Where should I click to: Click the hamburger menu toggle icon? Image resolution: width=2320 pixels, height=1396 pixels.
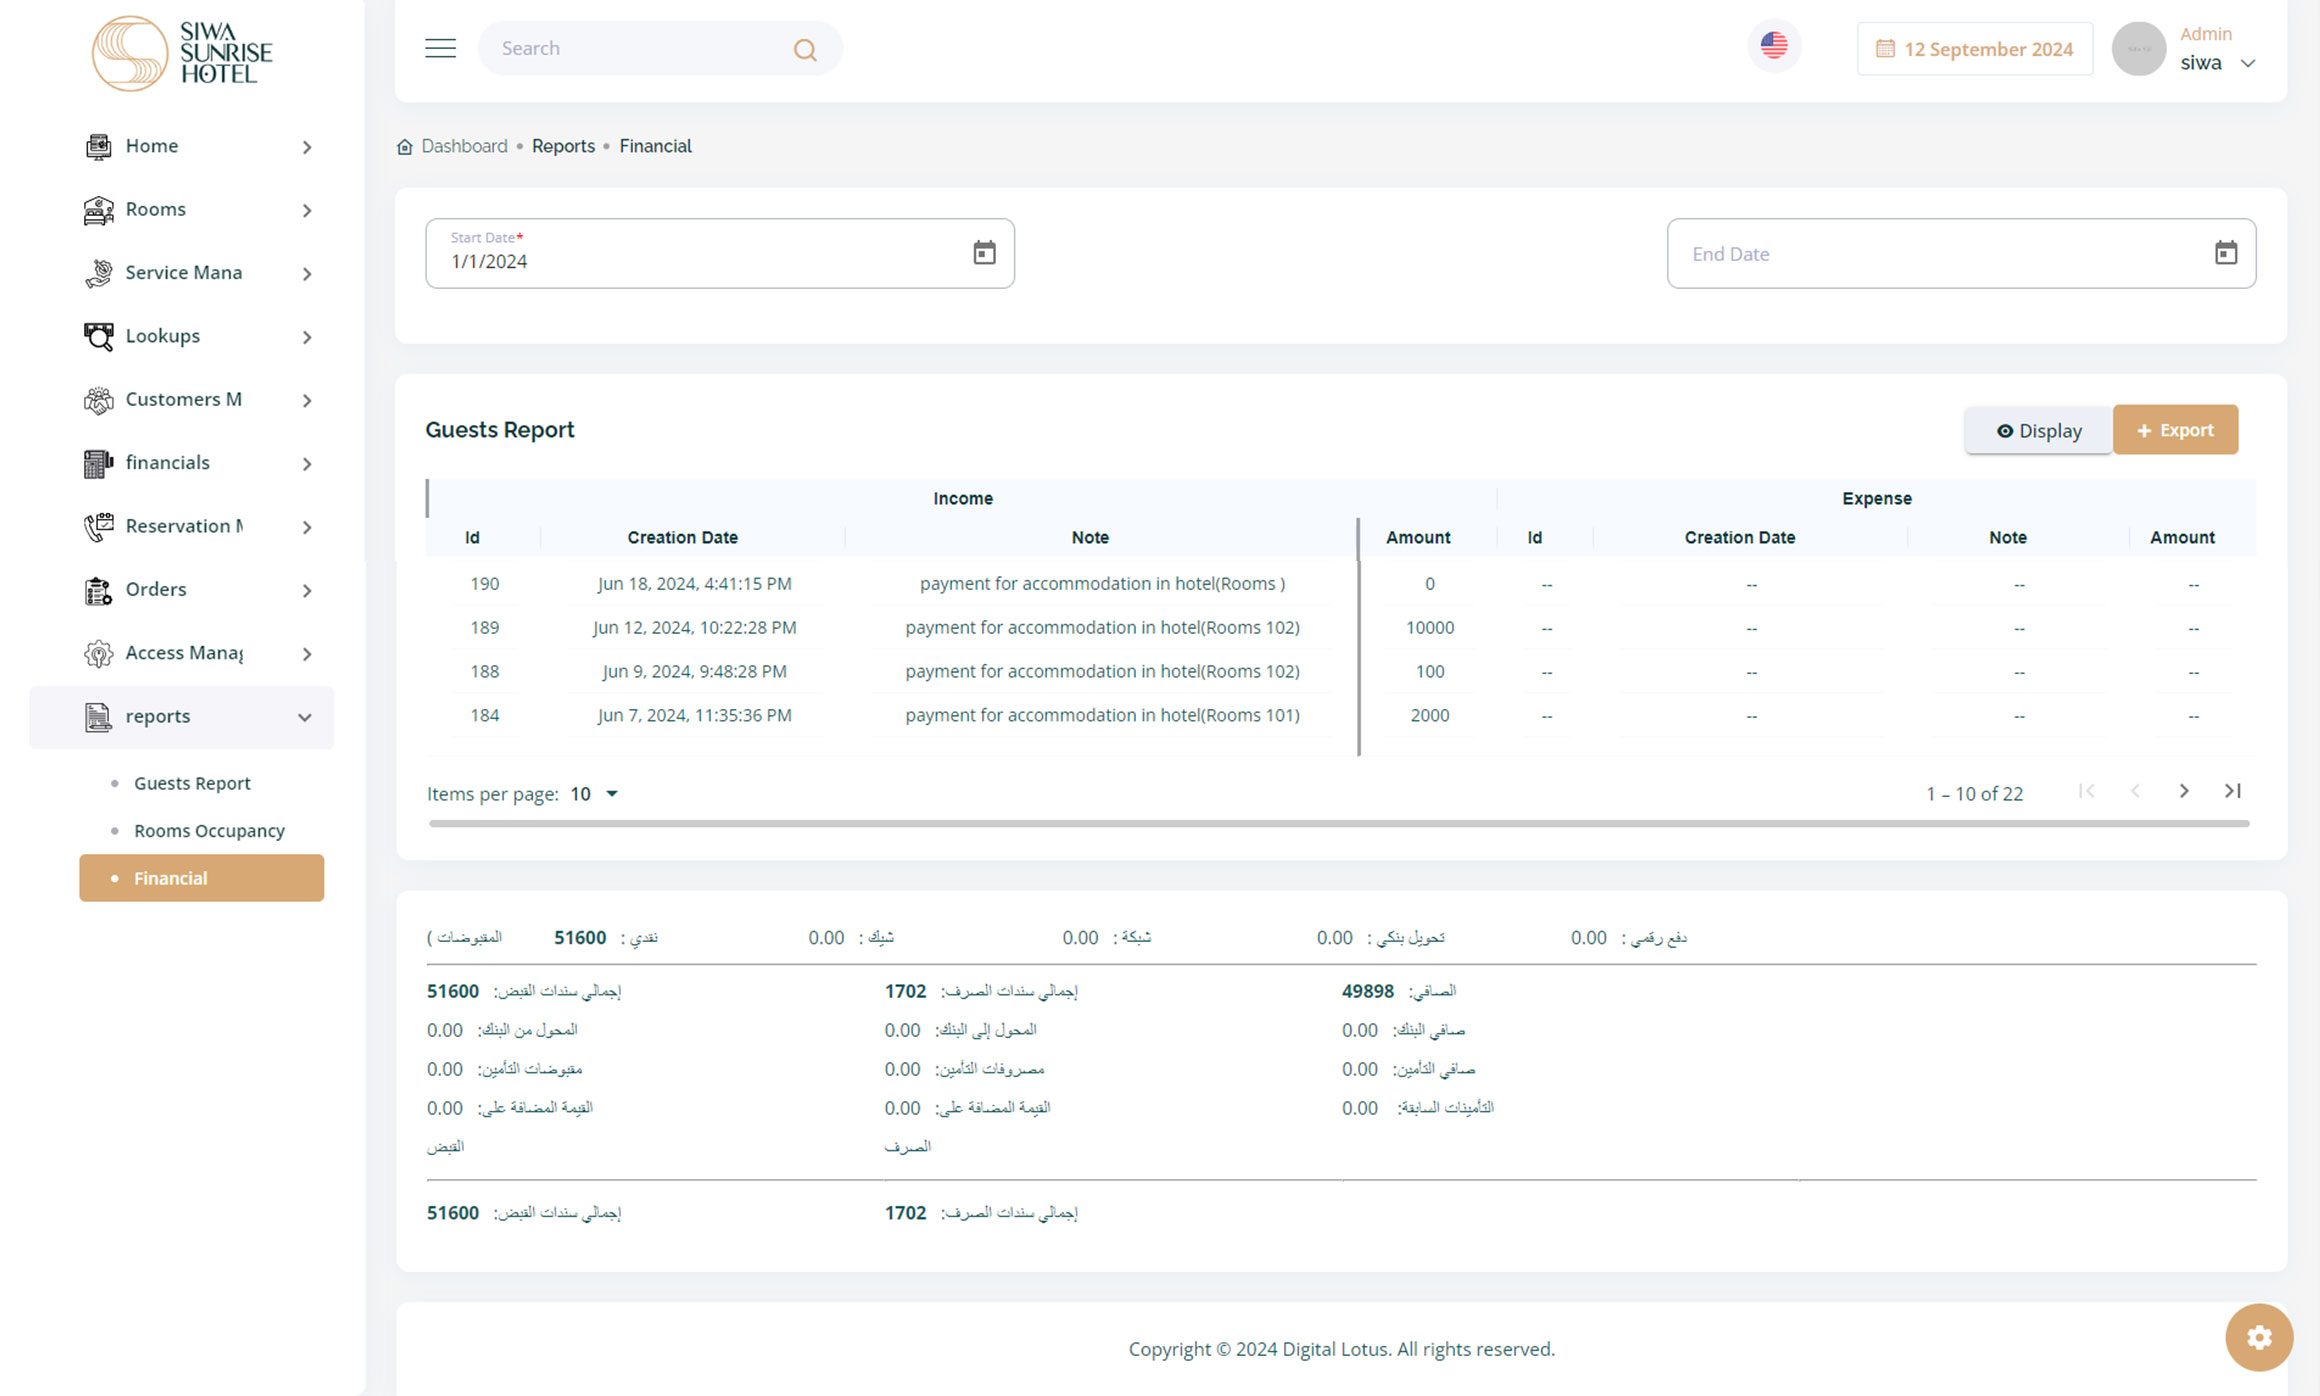(x=440, y=48)
